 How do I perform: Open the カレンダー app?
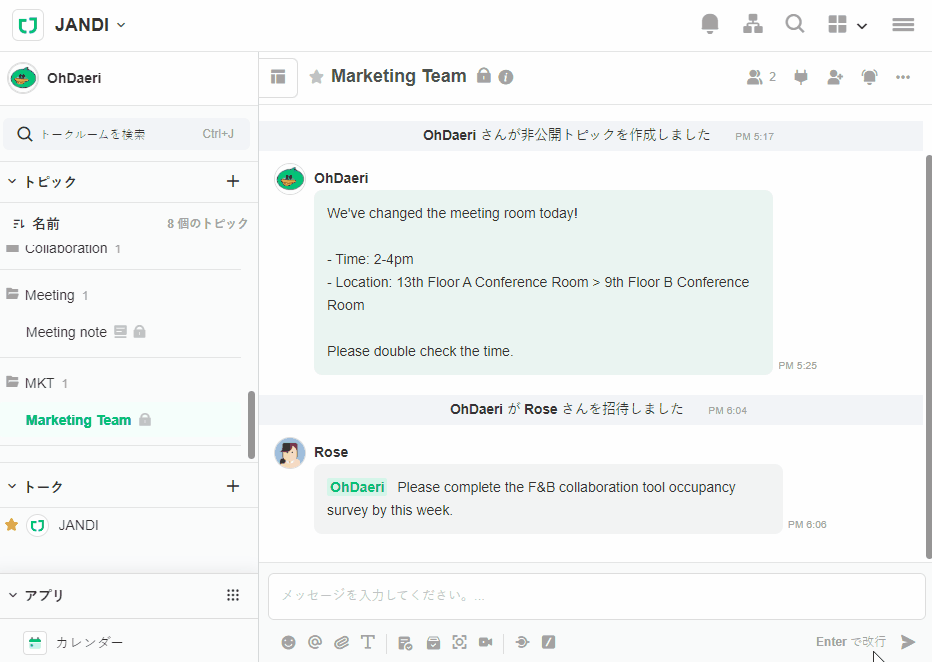[89, 643]
